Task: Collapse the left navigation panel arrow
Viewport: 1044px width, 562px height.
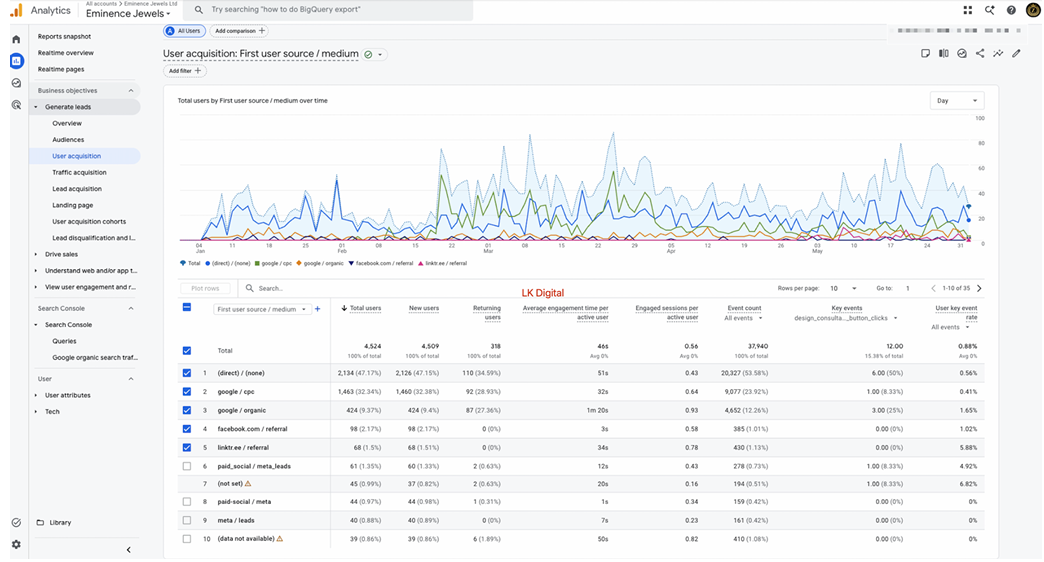Action: (x=129, y=550)
